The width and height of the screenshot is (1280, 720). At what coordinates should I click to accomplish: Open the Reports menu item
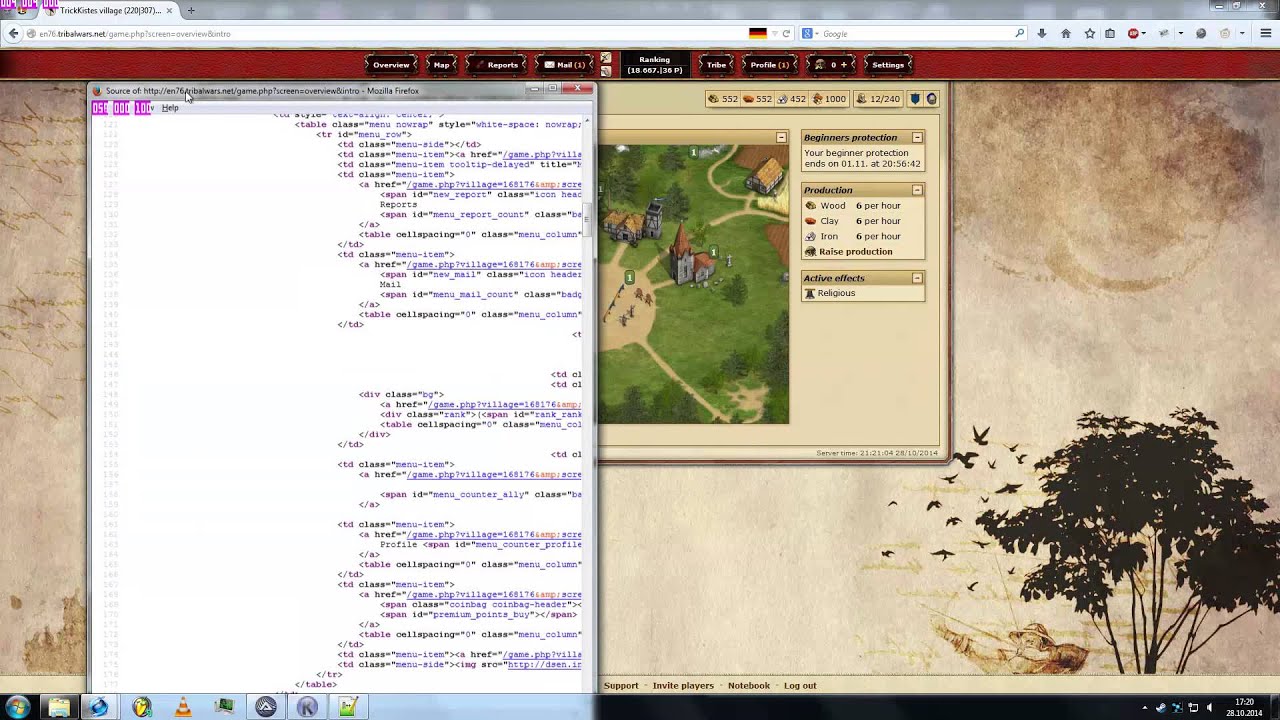497,65
